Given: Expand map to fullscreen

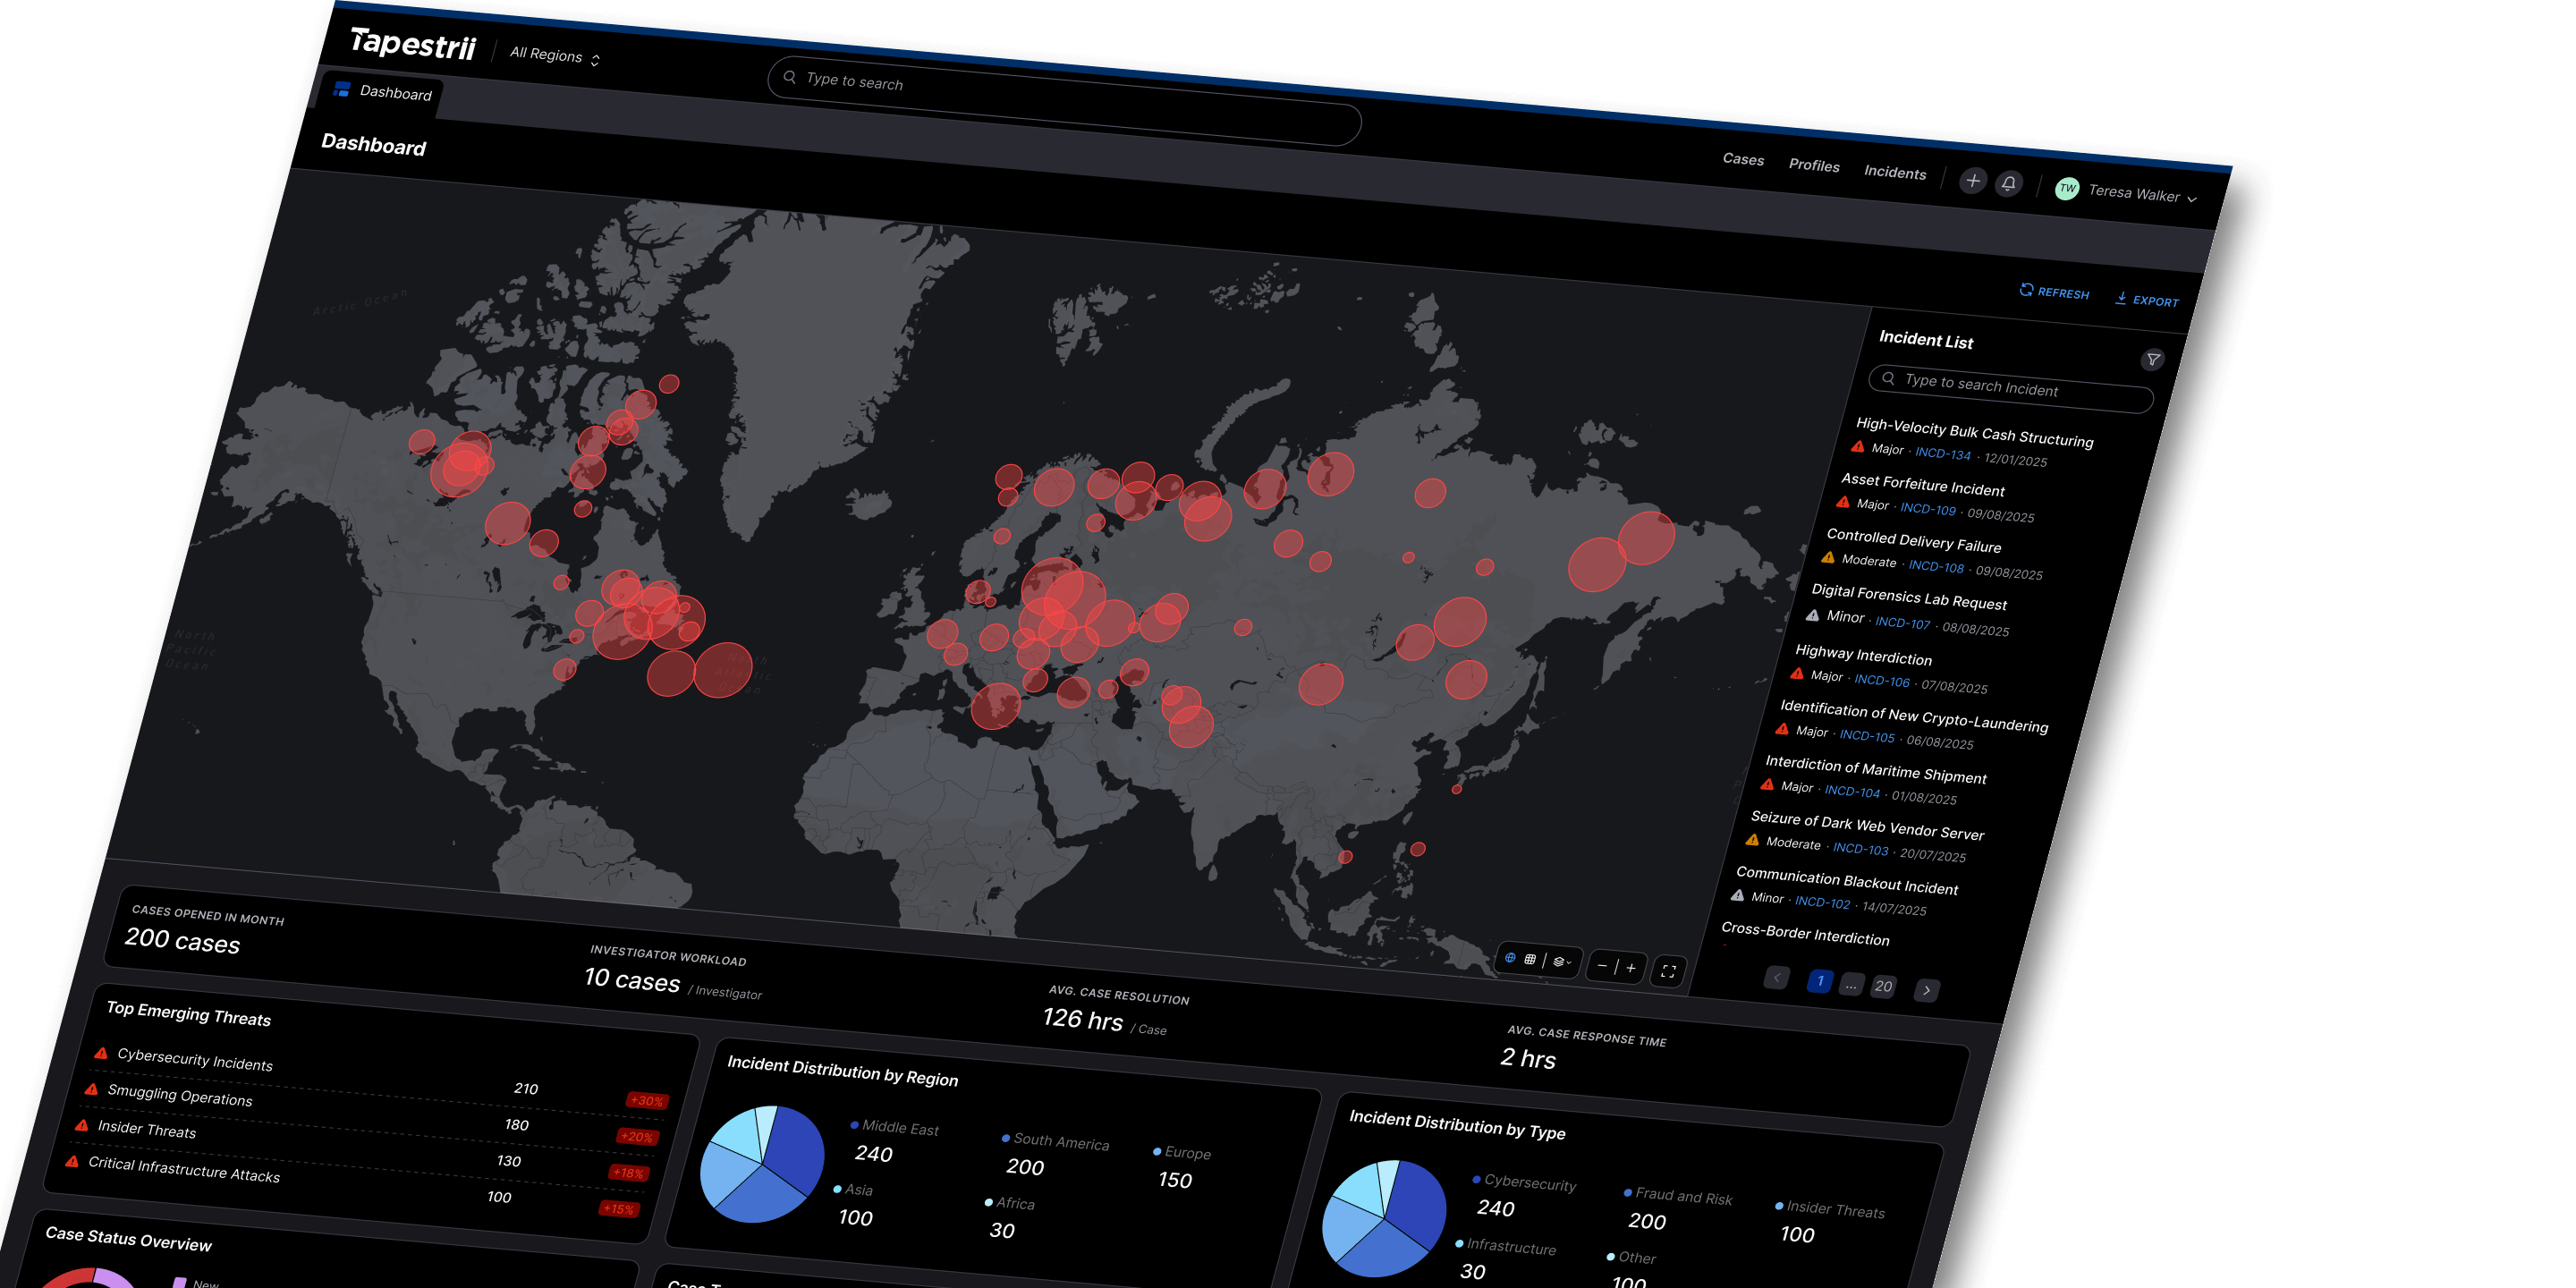Looking at the screenshot, I should [x=1668, y=971].
